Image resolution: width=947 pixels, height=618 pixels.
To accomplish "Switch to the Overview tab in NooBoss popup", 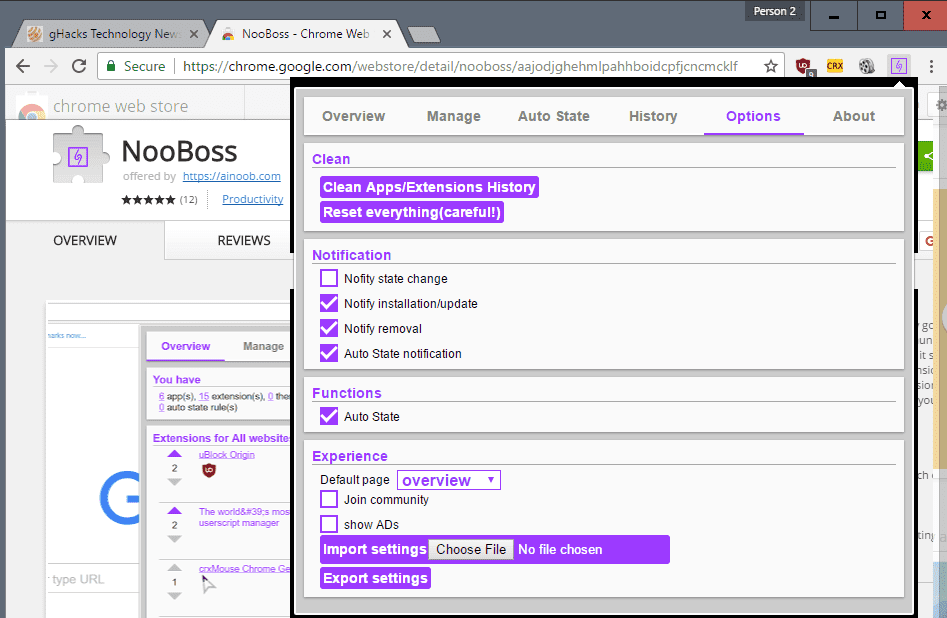I will pyautogui.click(x=353, y=116).
